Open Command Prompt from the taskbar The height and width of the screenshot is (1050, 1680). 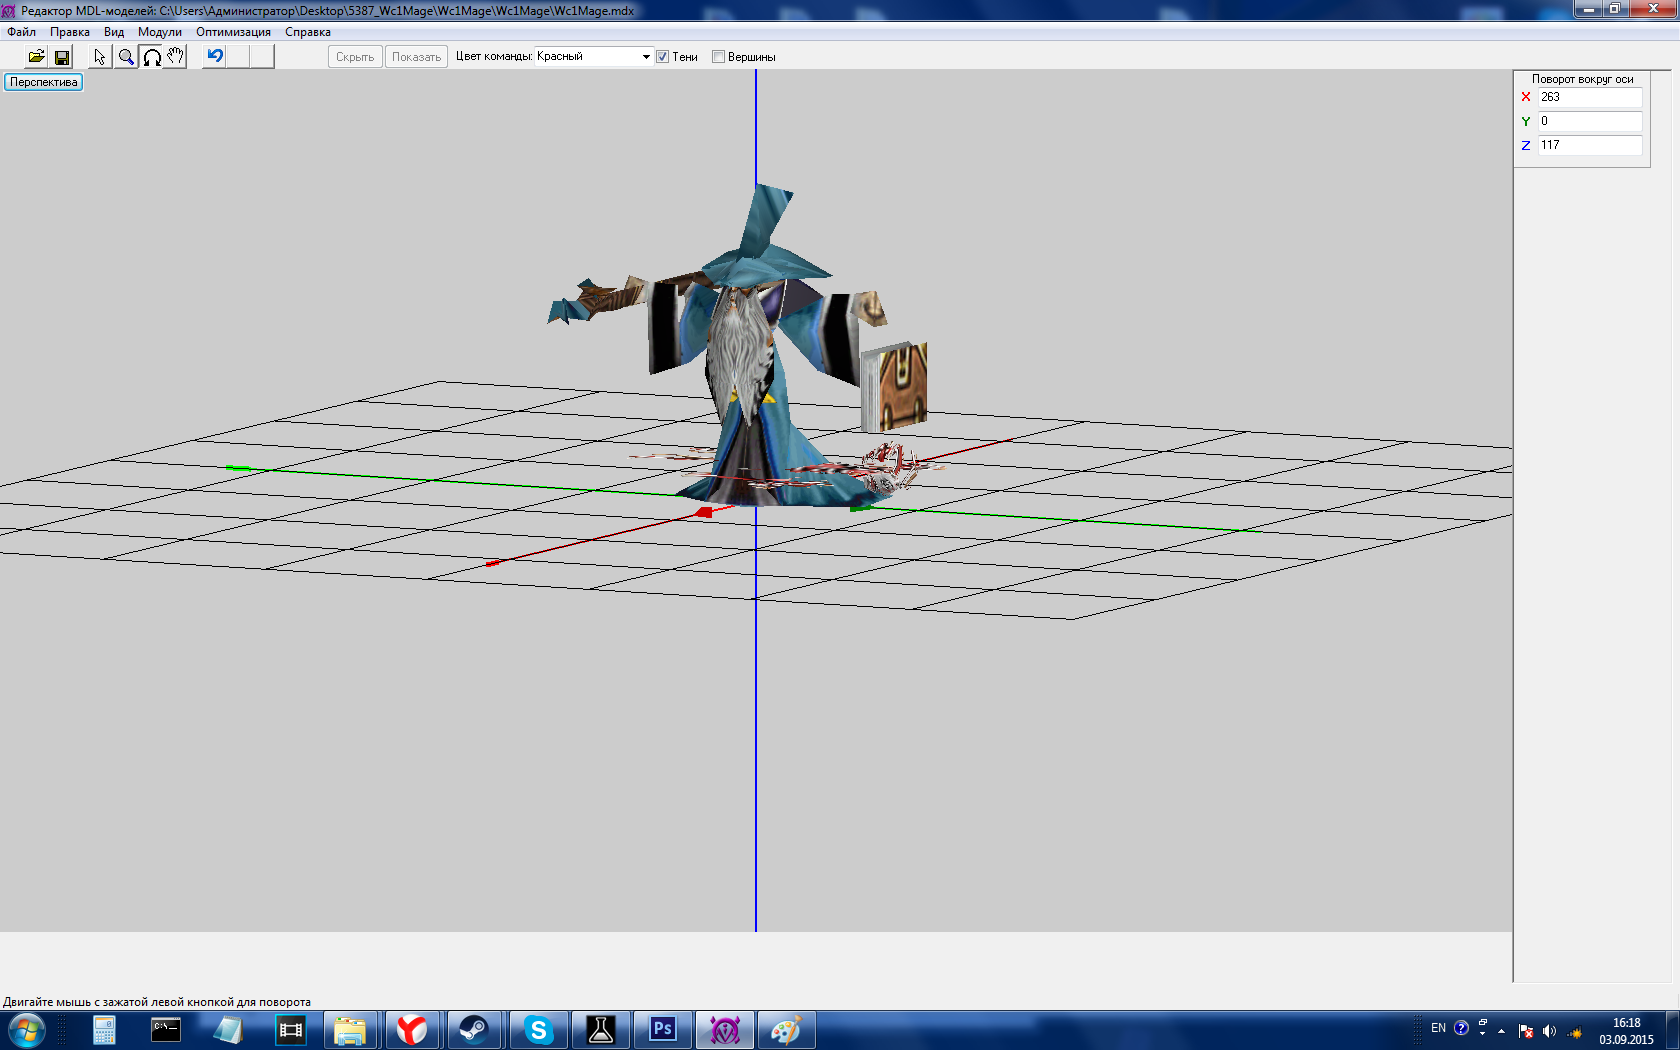[x=166, y=1030]
